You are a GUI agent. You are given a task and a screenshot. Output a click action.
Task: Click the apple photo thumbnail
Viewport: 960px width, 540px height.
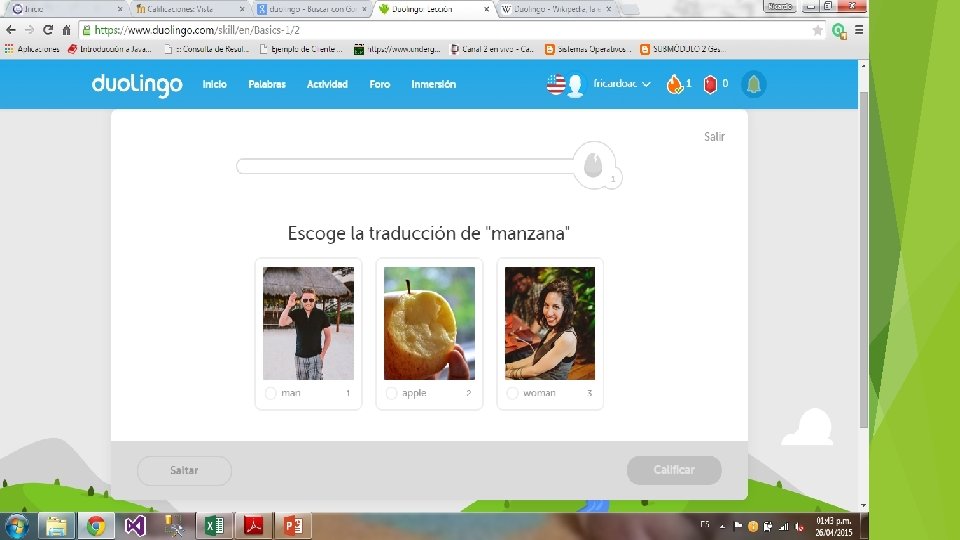(429, 323)
